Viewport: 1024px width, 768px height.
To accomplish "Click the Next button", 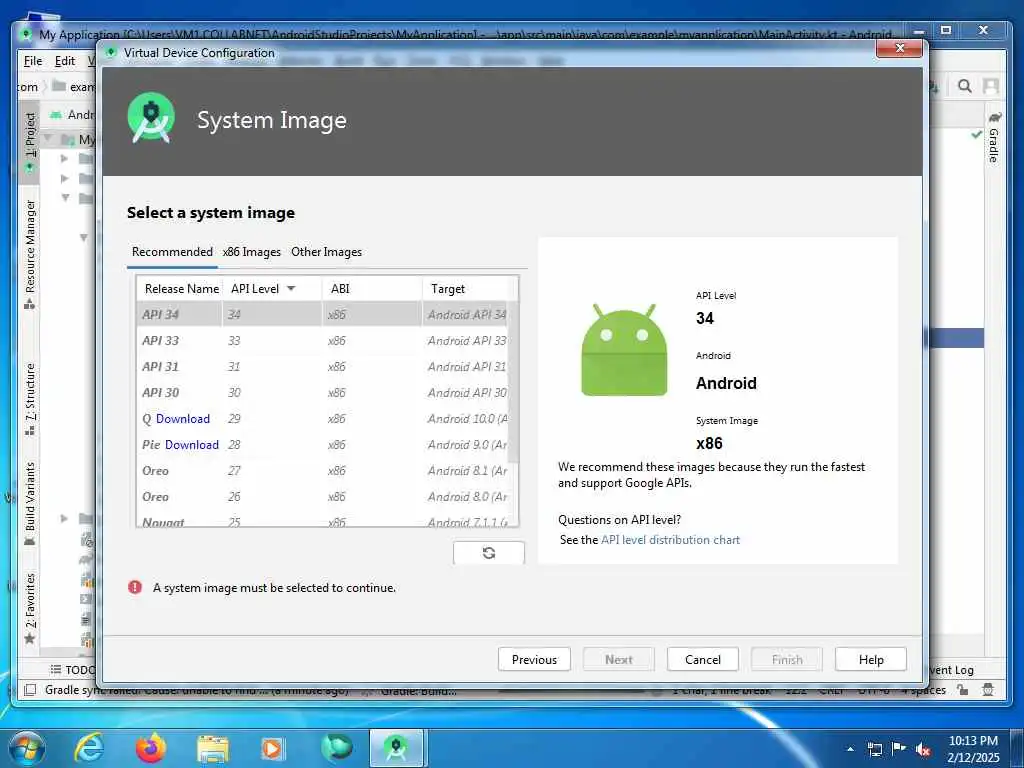I will coord(618,660).
